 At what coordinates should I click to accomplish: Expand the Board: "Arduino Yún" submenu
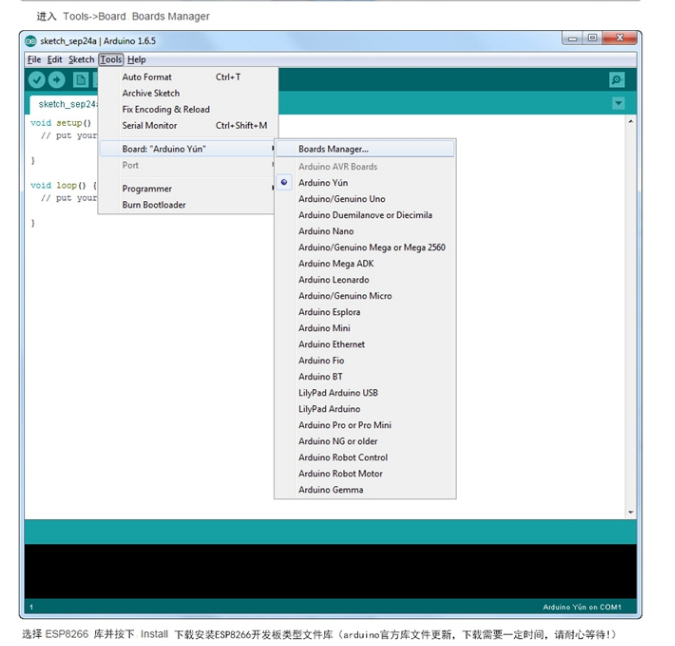(188, 149)
